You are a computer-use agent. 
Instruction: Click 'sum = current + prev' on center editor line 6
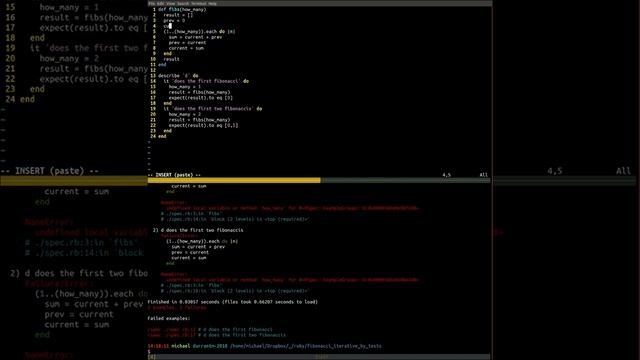(x=196, y=37)
